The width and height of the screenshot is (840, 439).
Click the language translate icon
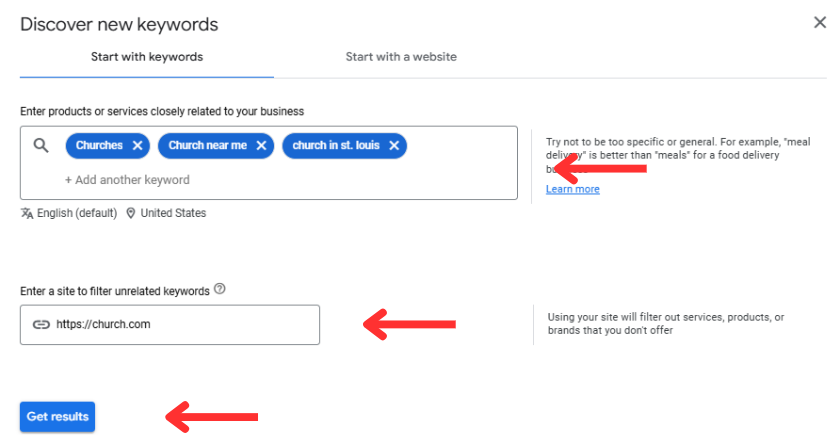pos(27,213)
